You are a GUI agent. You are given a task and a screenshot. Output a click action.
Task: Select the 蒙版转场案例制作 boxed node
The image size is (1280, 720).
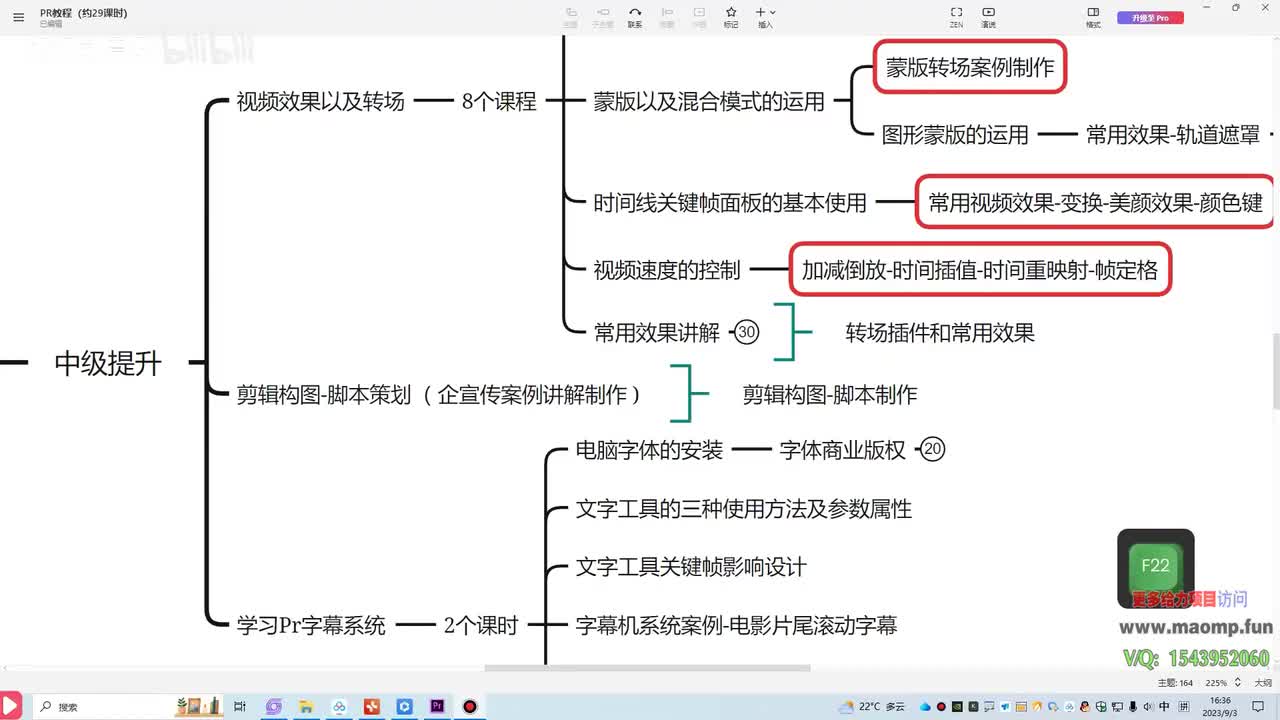[970, 68]
